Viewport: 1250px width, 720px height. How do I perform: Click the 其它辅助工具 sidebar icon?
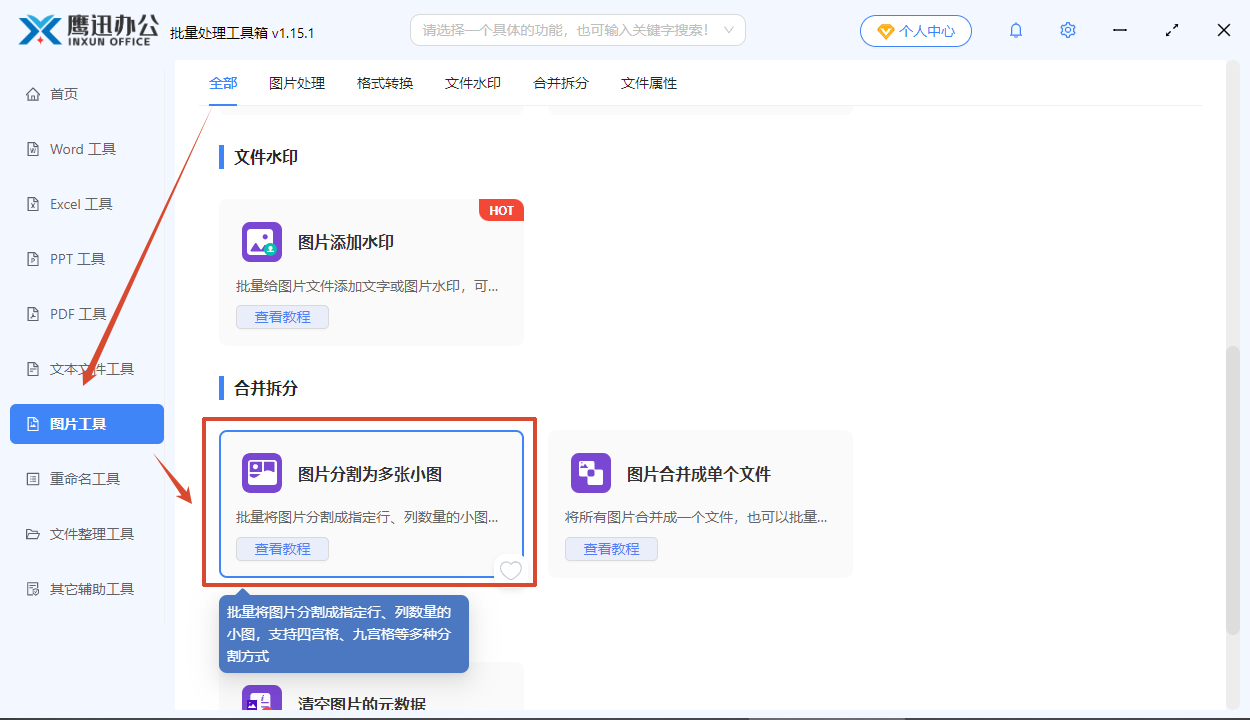pos(32,589)
